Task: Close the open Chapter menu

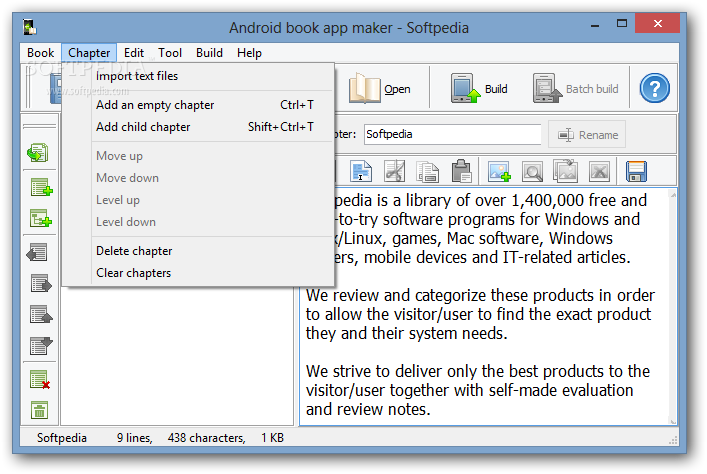Action: 89,53
